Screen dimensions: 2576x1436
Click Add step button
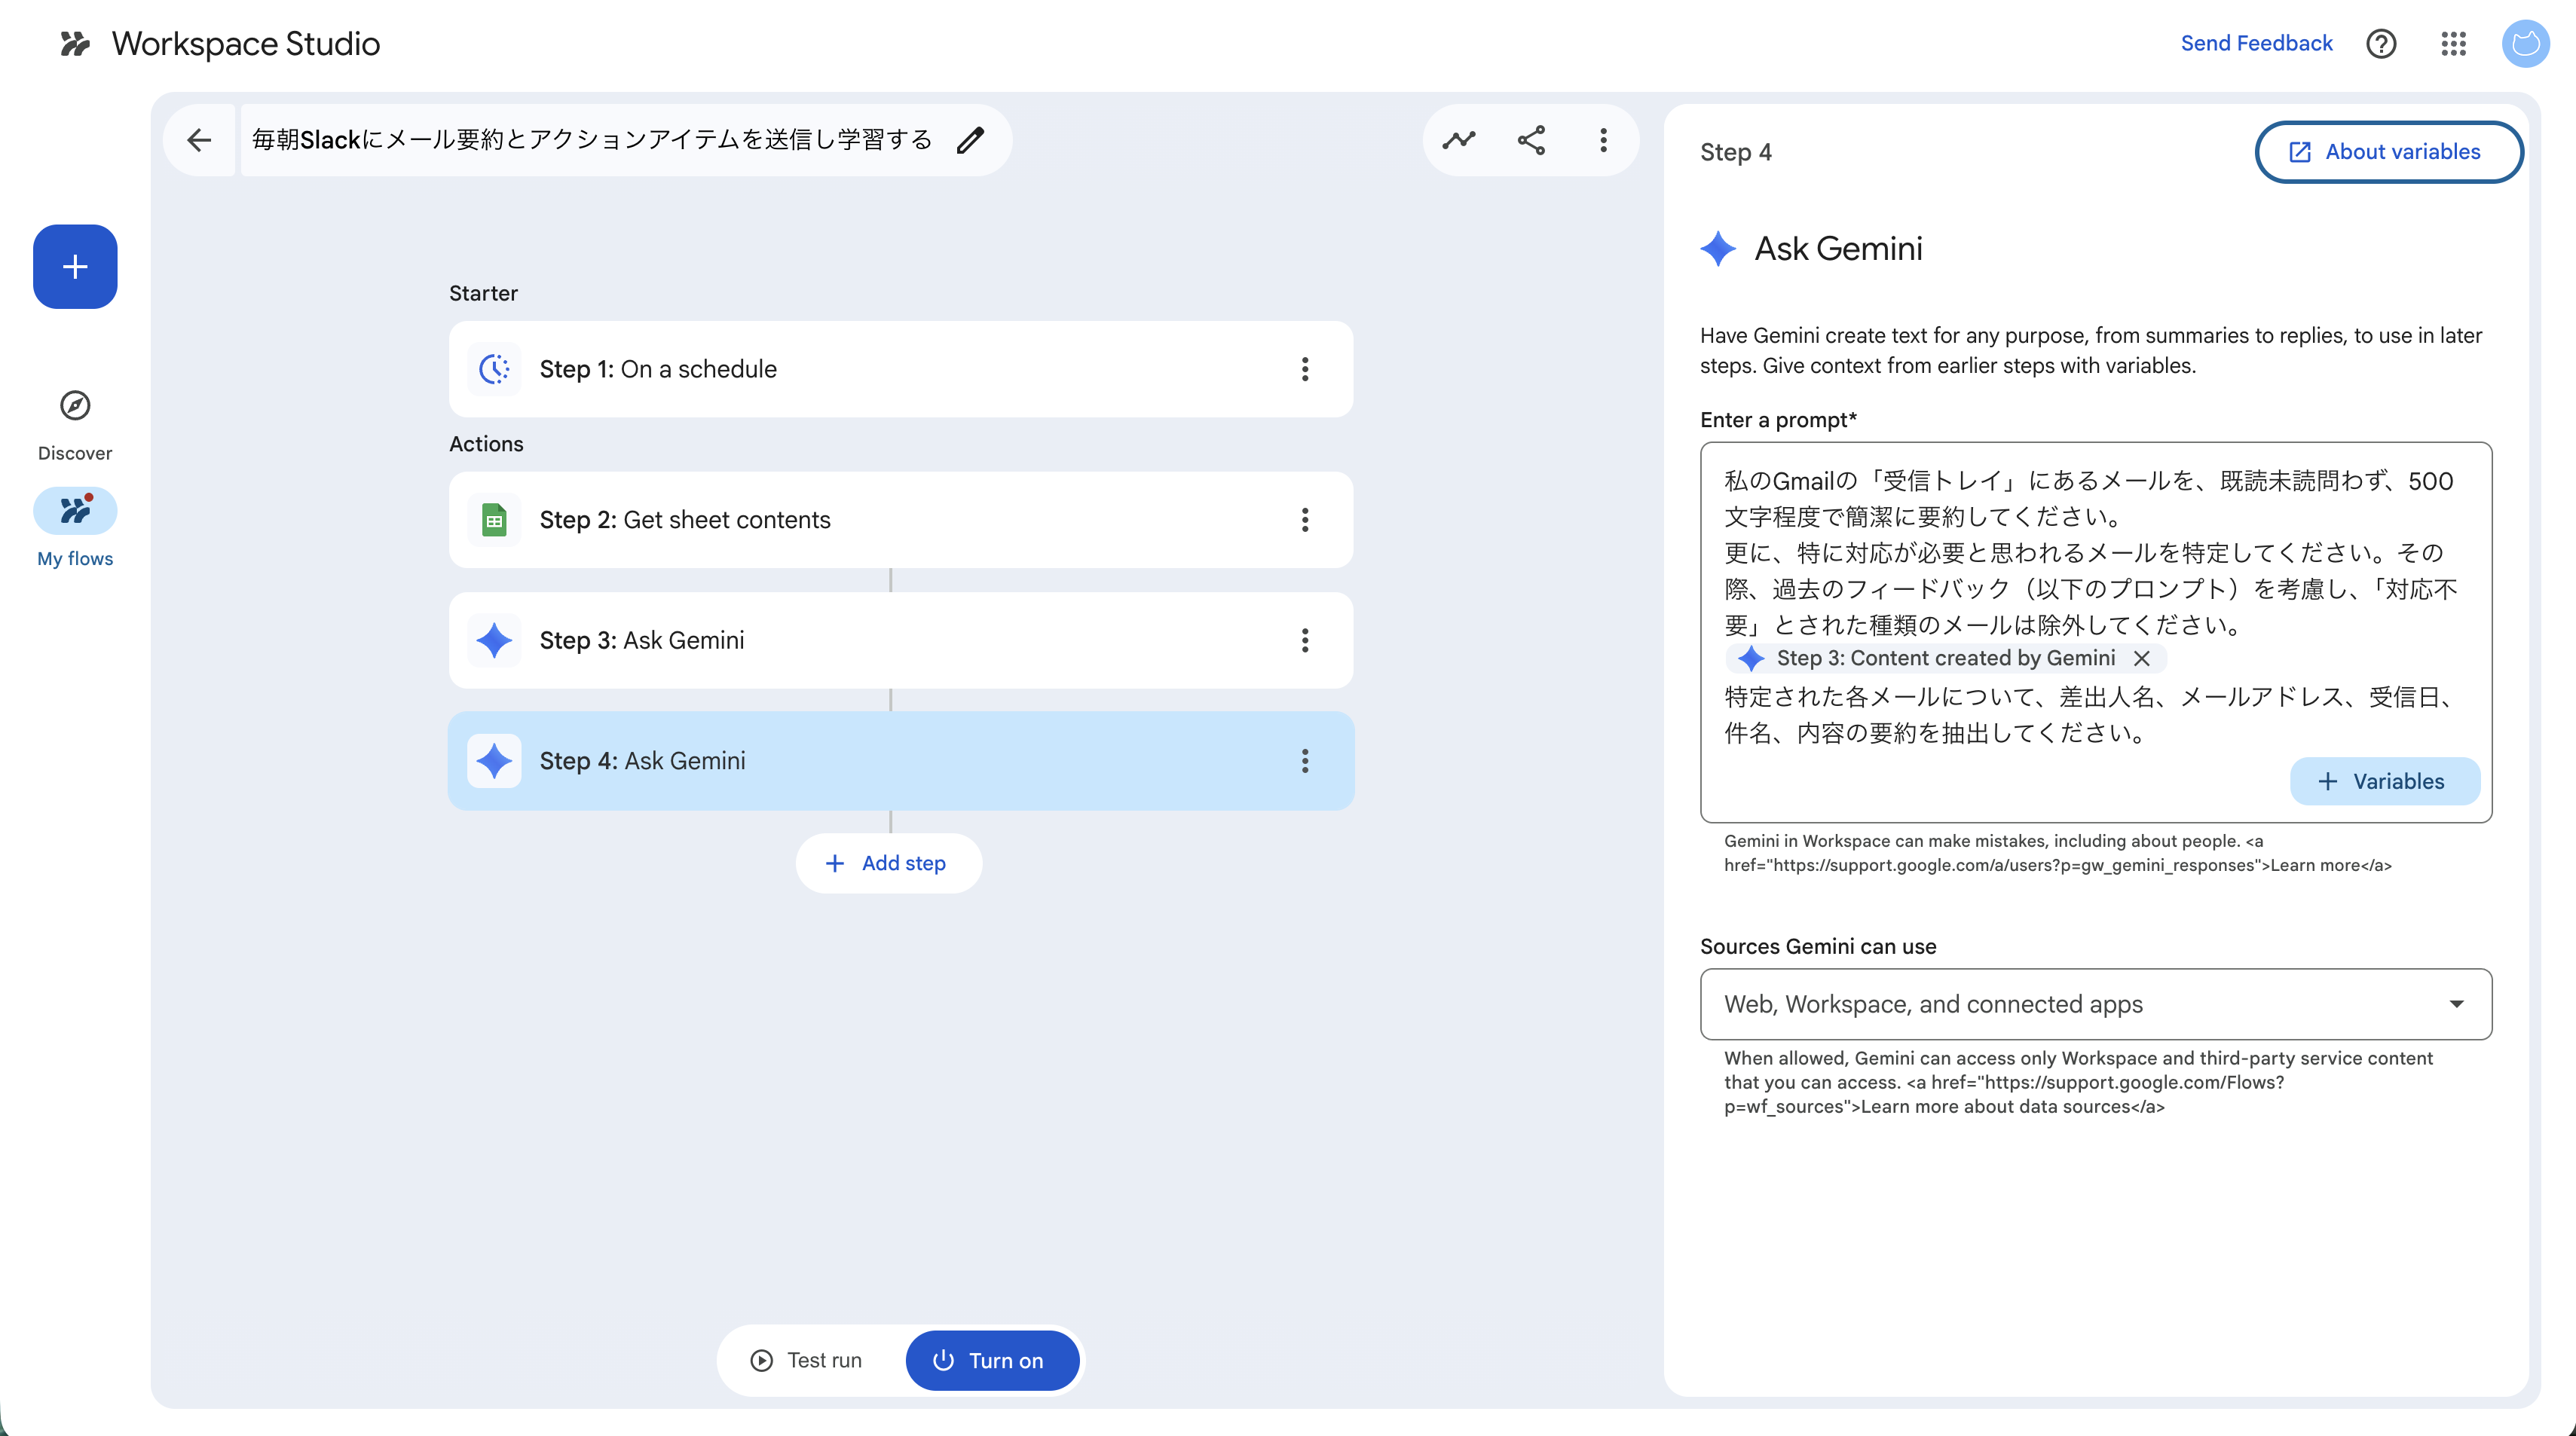pyautogui.click(x=888, y=863)
